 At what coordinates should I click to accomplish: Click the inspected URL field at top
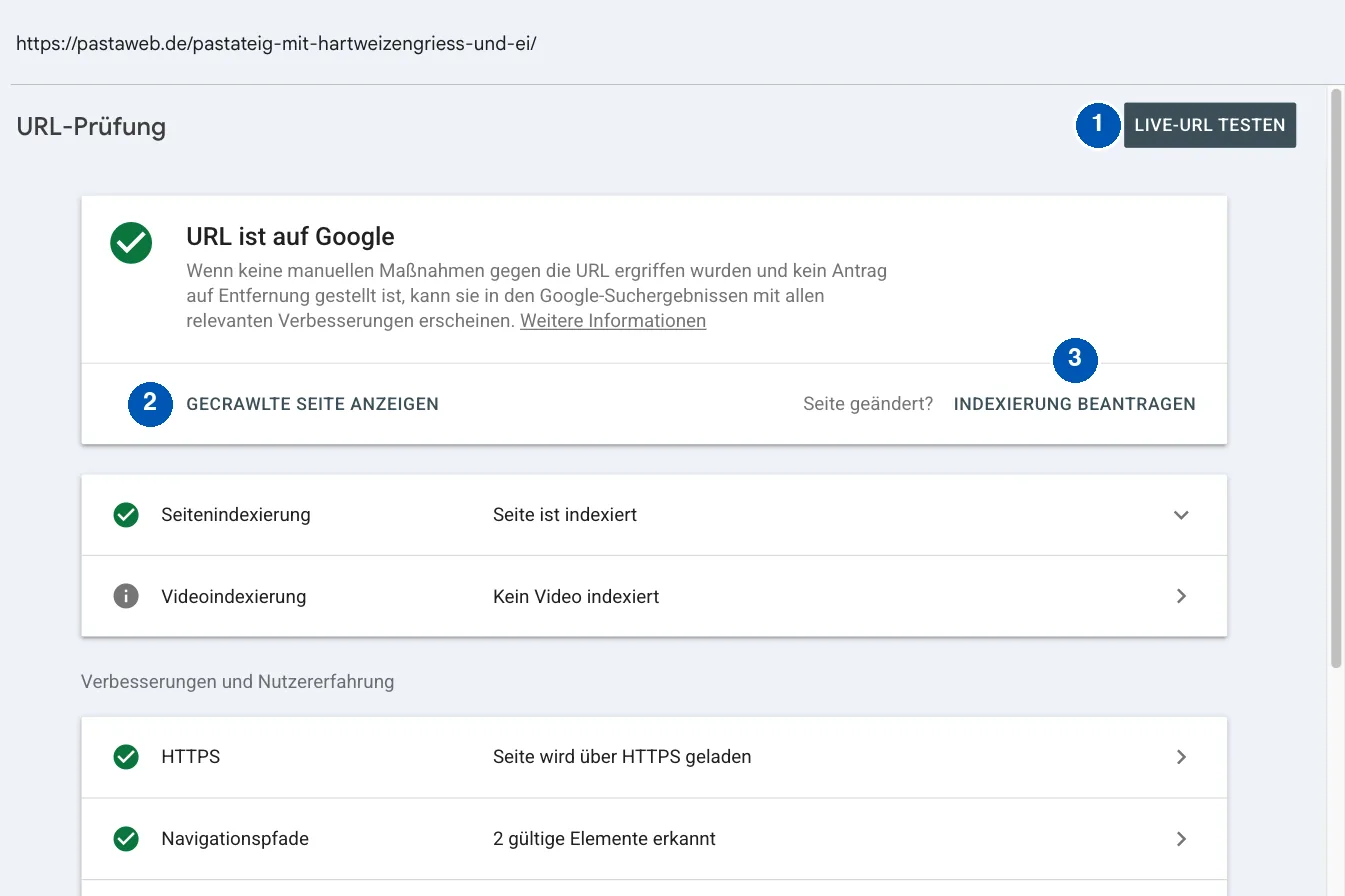pos(277,45)
